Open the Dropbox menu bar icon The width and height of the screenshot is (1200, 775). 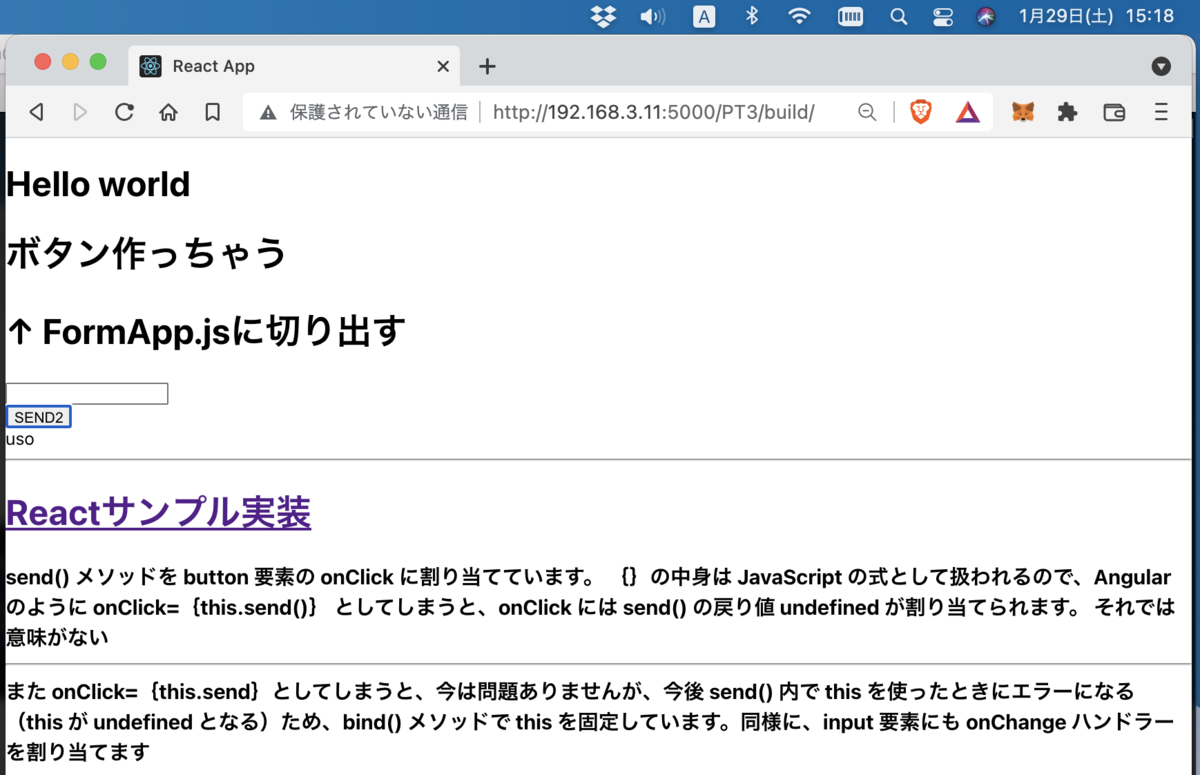603,16
